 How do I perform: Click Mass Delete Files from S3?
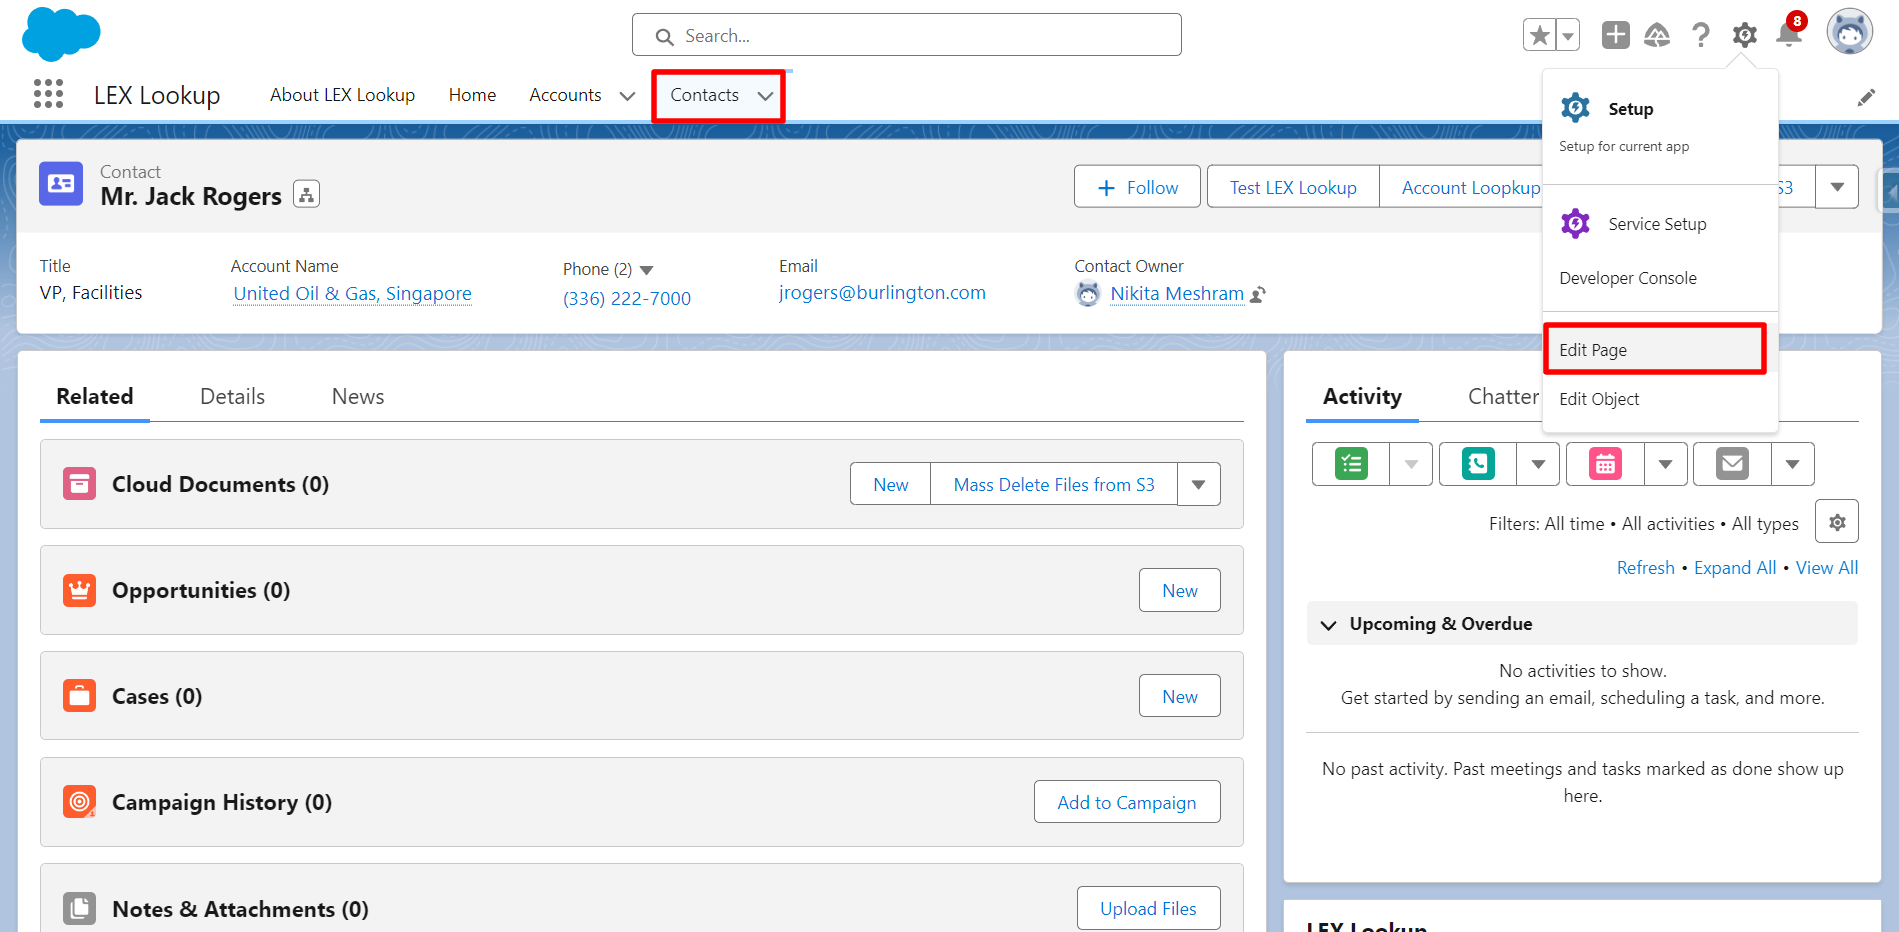(1053, 484)
